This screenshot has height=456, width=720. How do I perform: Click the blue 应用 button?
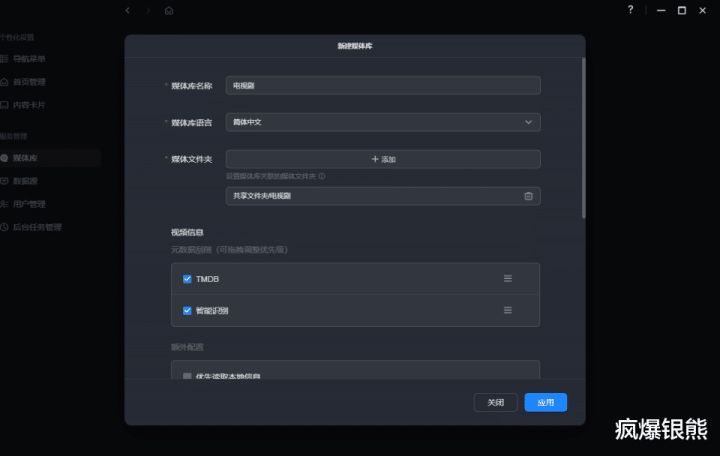[x=546, y=402]
